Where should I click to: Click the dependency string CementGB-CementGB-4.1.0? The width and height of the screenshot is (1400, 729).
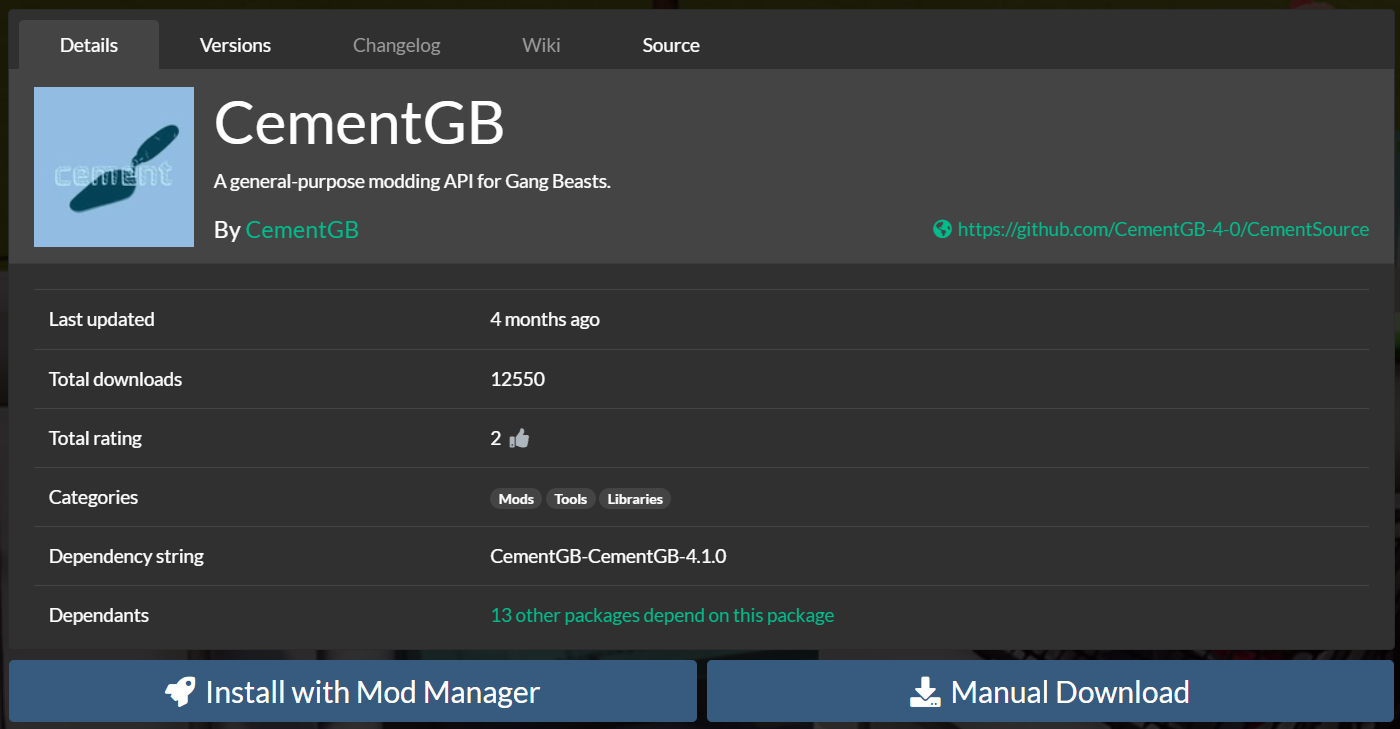click(608, 556)
